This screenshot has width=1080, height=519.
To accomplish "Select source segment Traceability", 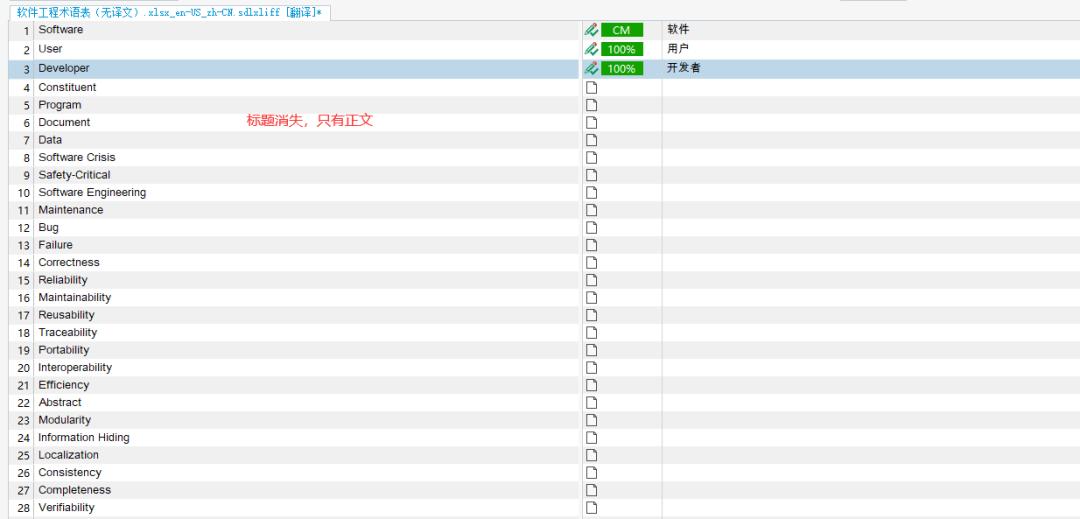I will pos(68,332).
